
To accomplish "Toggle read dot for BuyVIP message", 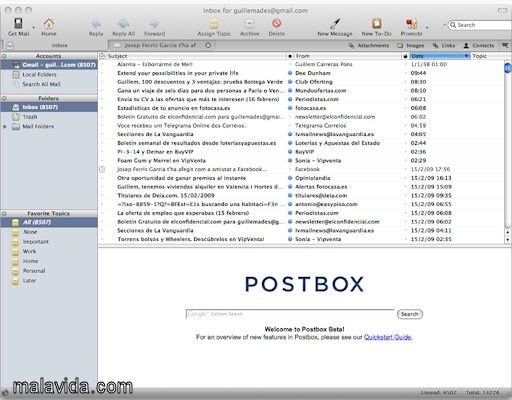I will (290, 152).
